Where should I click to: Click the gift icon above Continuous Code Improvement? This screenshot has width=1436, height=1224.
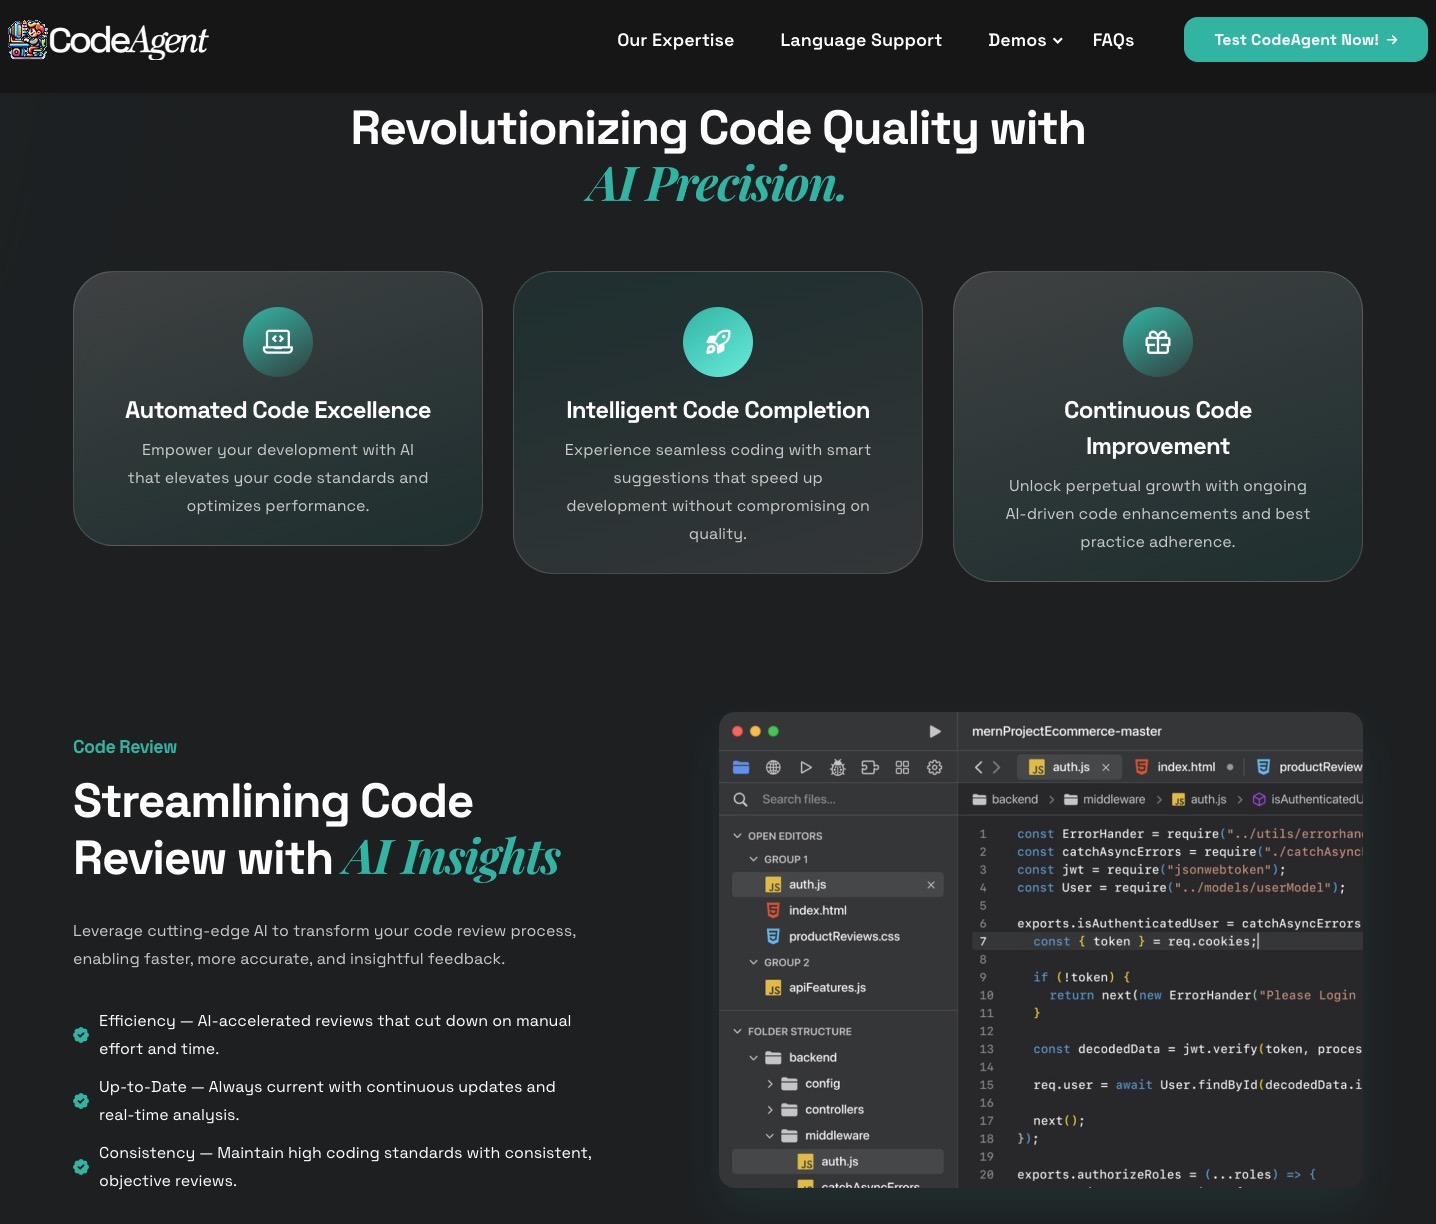(1158, 342)
